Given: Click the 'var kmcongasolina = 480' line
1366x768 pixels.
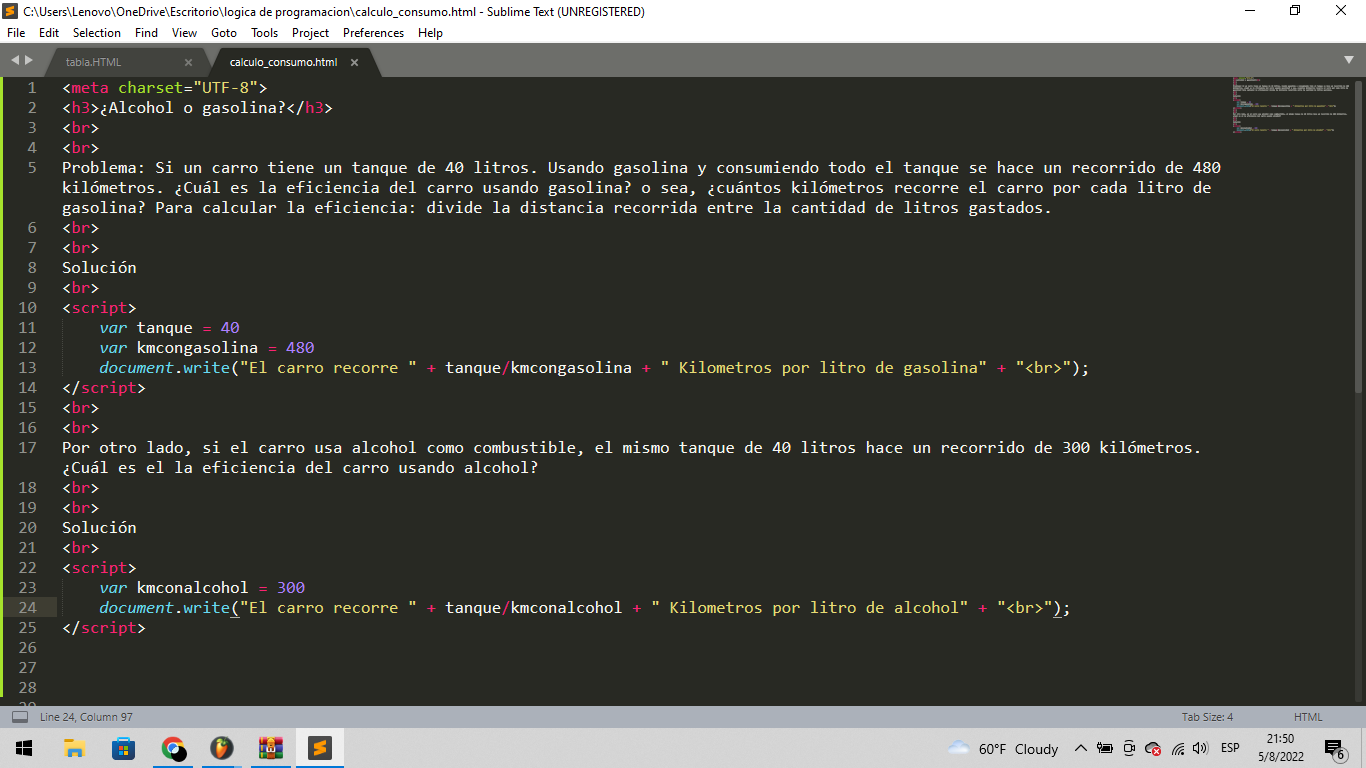Looking at the screenshot, I should 207,348.
